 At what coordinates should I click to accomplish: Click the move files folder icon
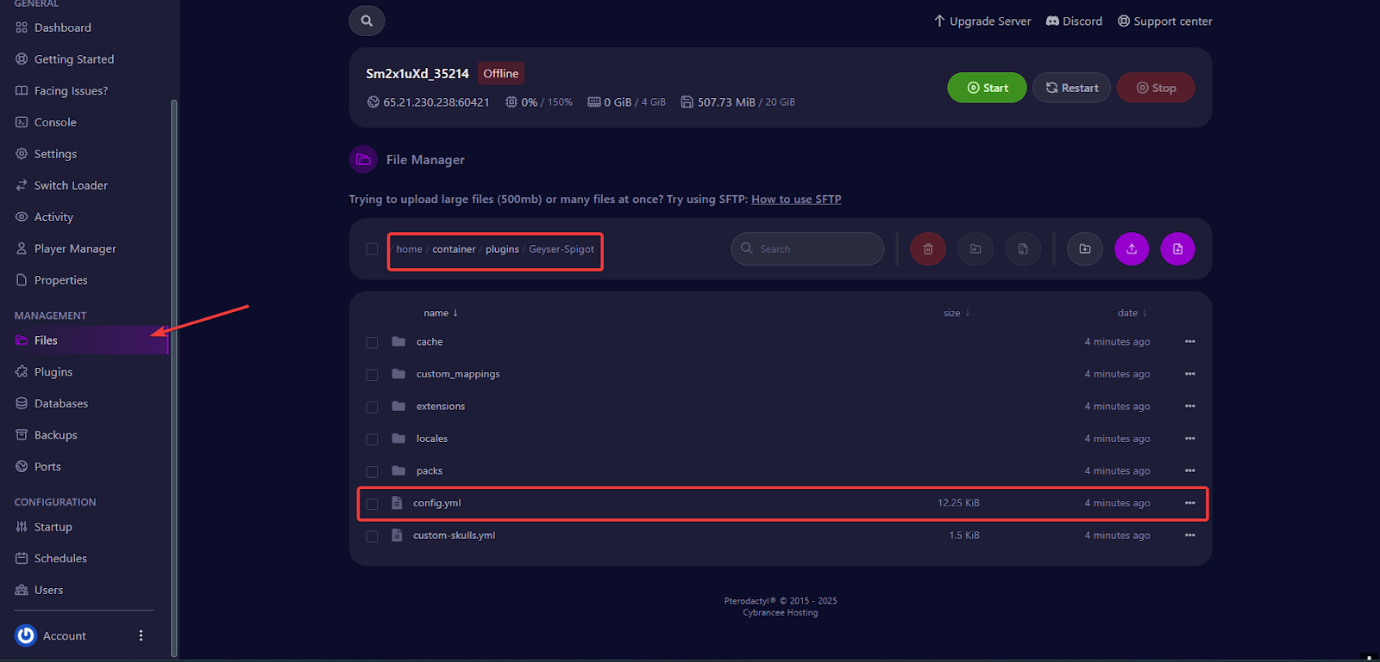975,249
